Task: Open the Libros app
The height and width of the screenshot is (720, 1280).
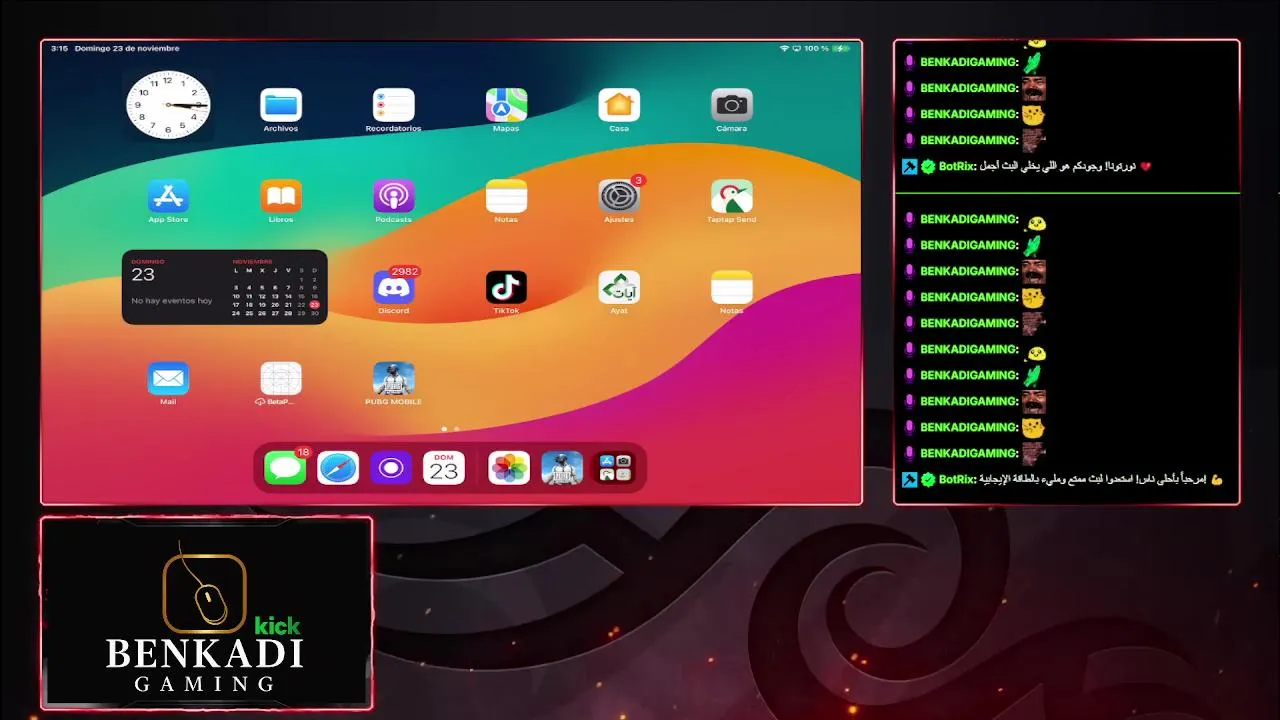Action: [x=281, y=196]
